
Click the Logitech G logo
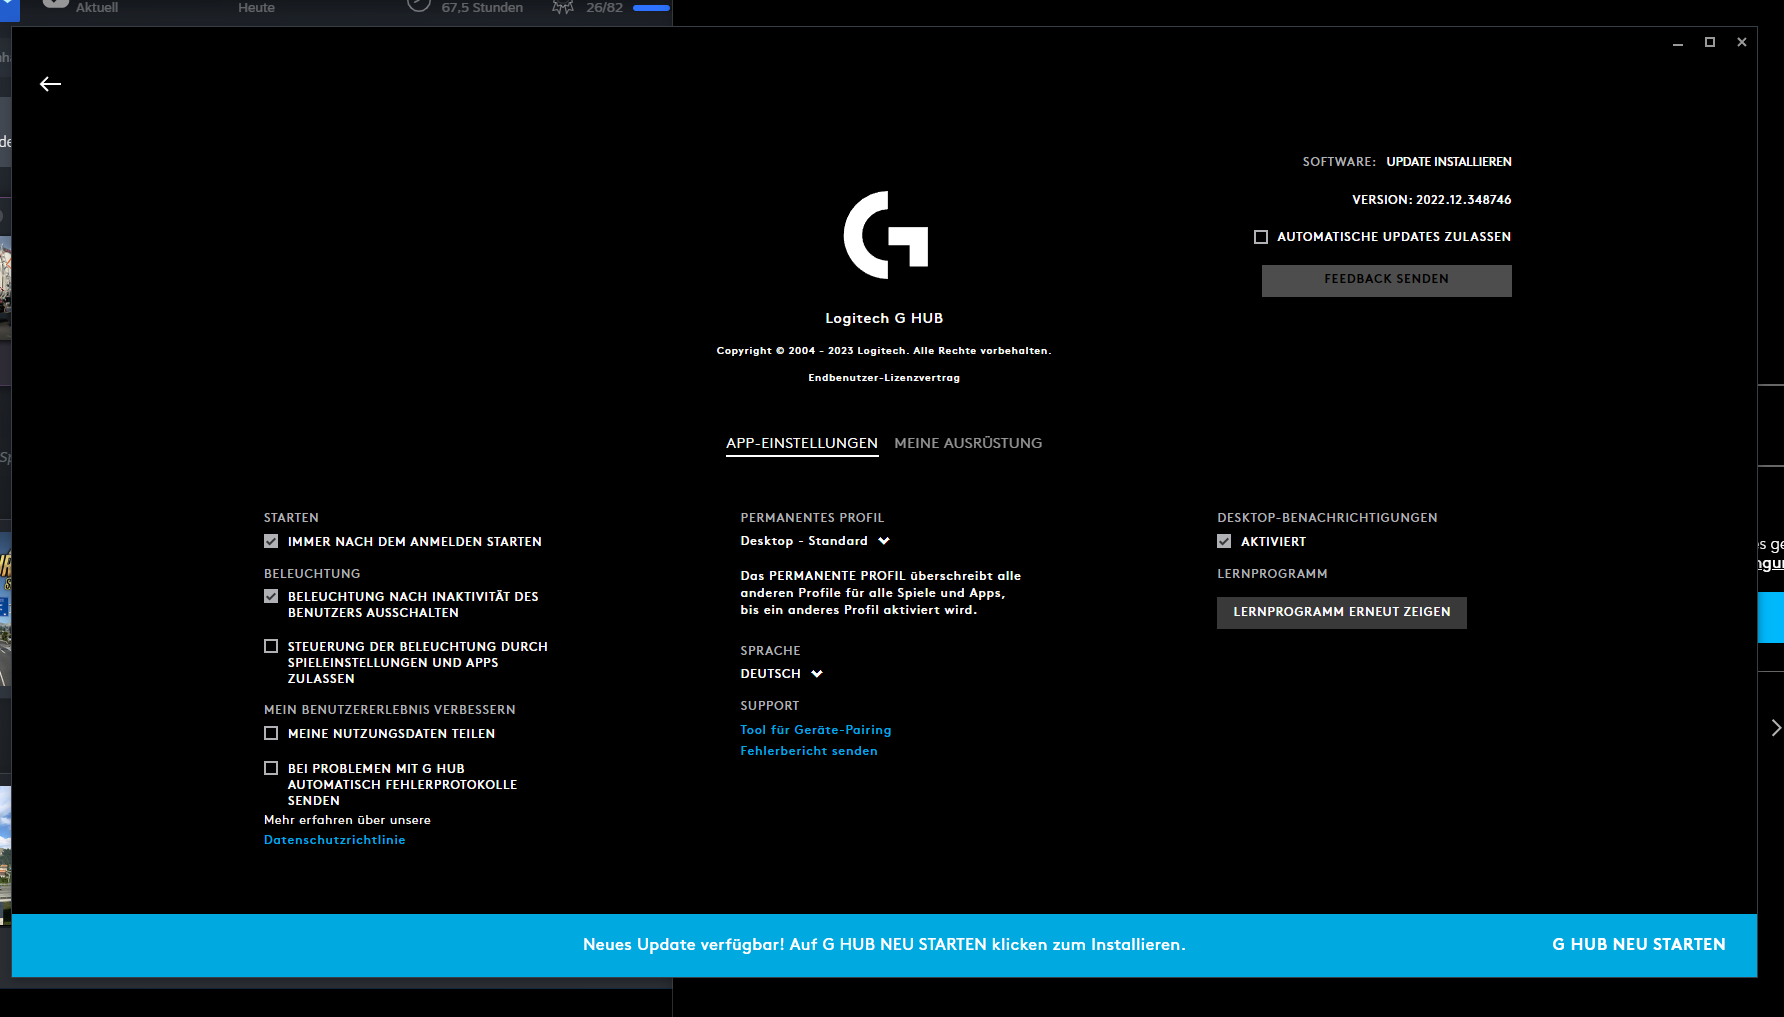pyautogui.click(x=886, y=235)
